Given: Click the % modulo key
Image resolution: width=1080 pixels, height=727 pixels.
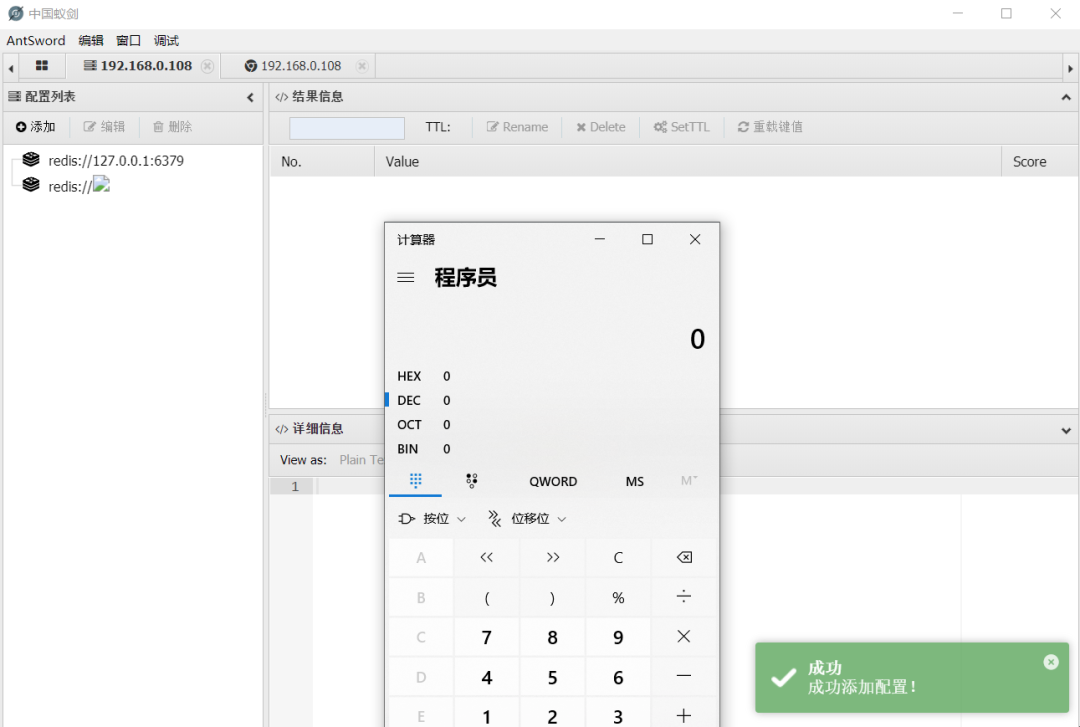Looking at the screenshot, I should (618, 597).
